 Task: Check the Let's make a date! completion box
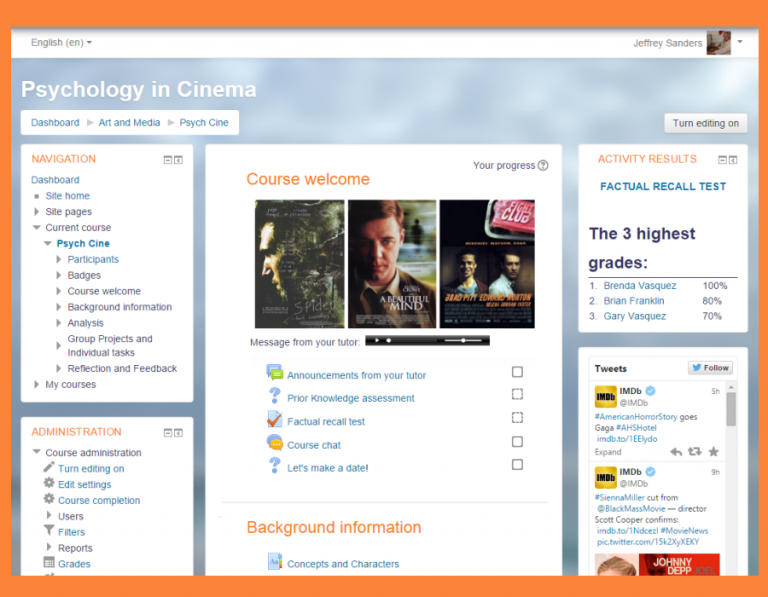click(517, 465)
